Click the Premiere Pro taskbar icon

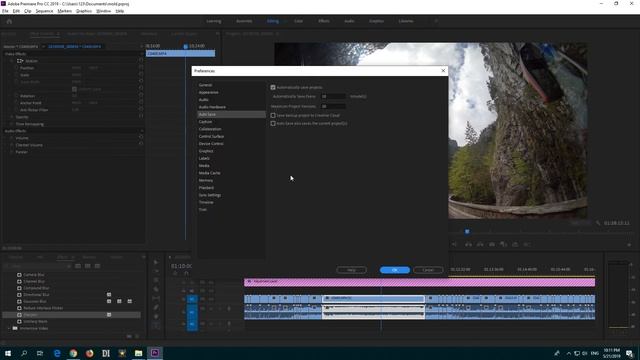click(155, 353)
